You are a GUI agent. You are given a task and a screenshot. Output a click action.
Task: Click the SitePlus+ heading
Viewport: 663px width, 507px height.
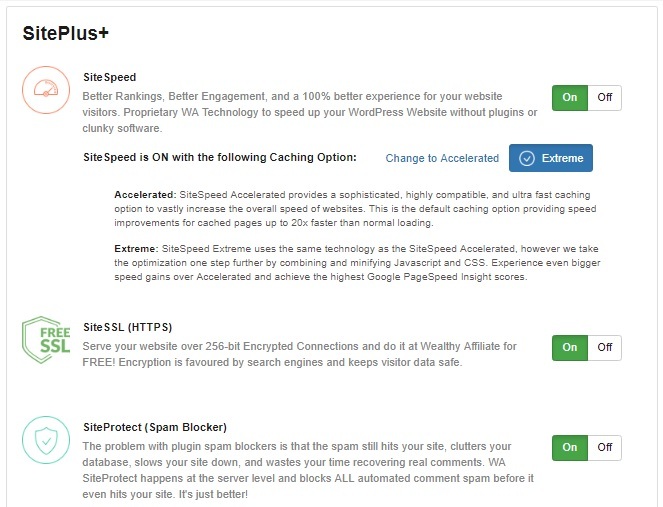point(66,33)
